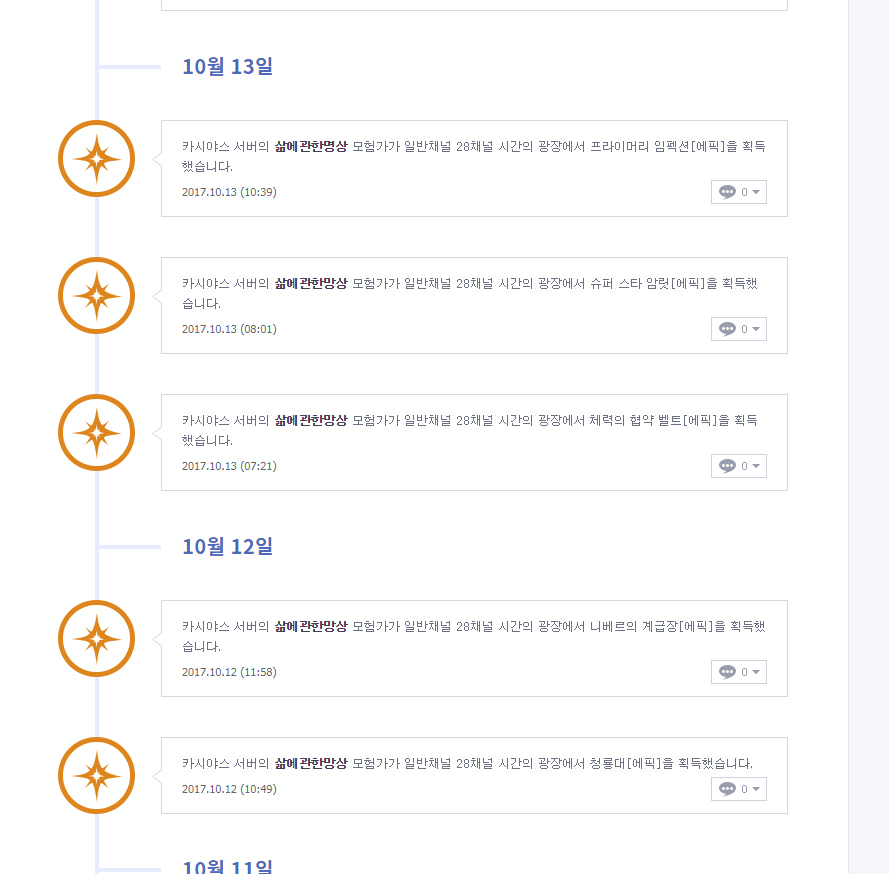
Task: Click the star icon beside 슈퍼 스타 암릿 entry
Action: click(96, 296)
